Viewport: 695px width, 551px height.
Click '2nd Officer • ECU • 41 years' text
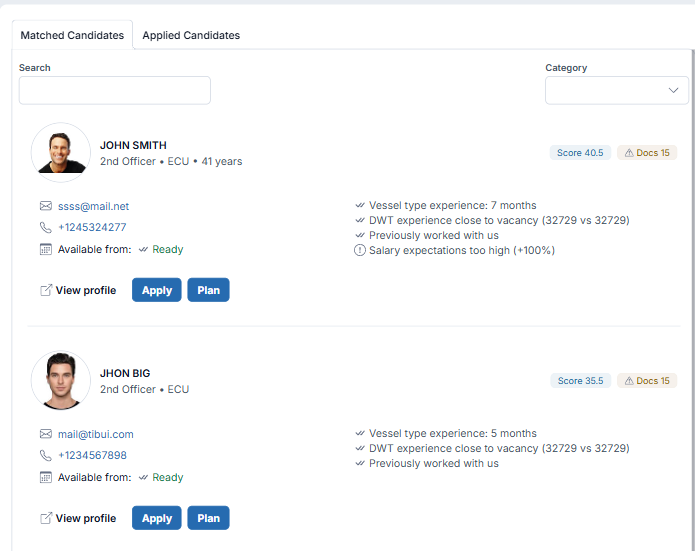pos(171,161)
